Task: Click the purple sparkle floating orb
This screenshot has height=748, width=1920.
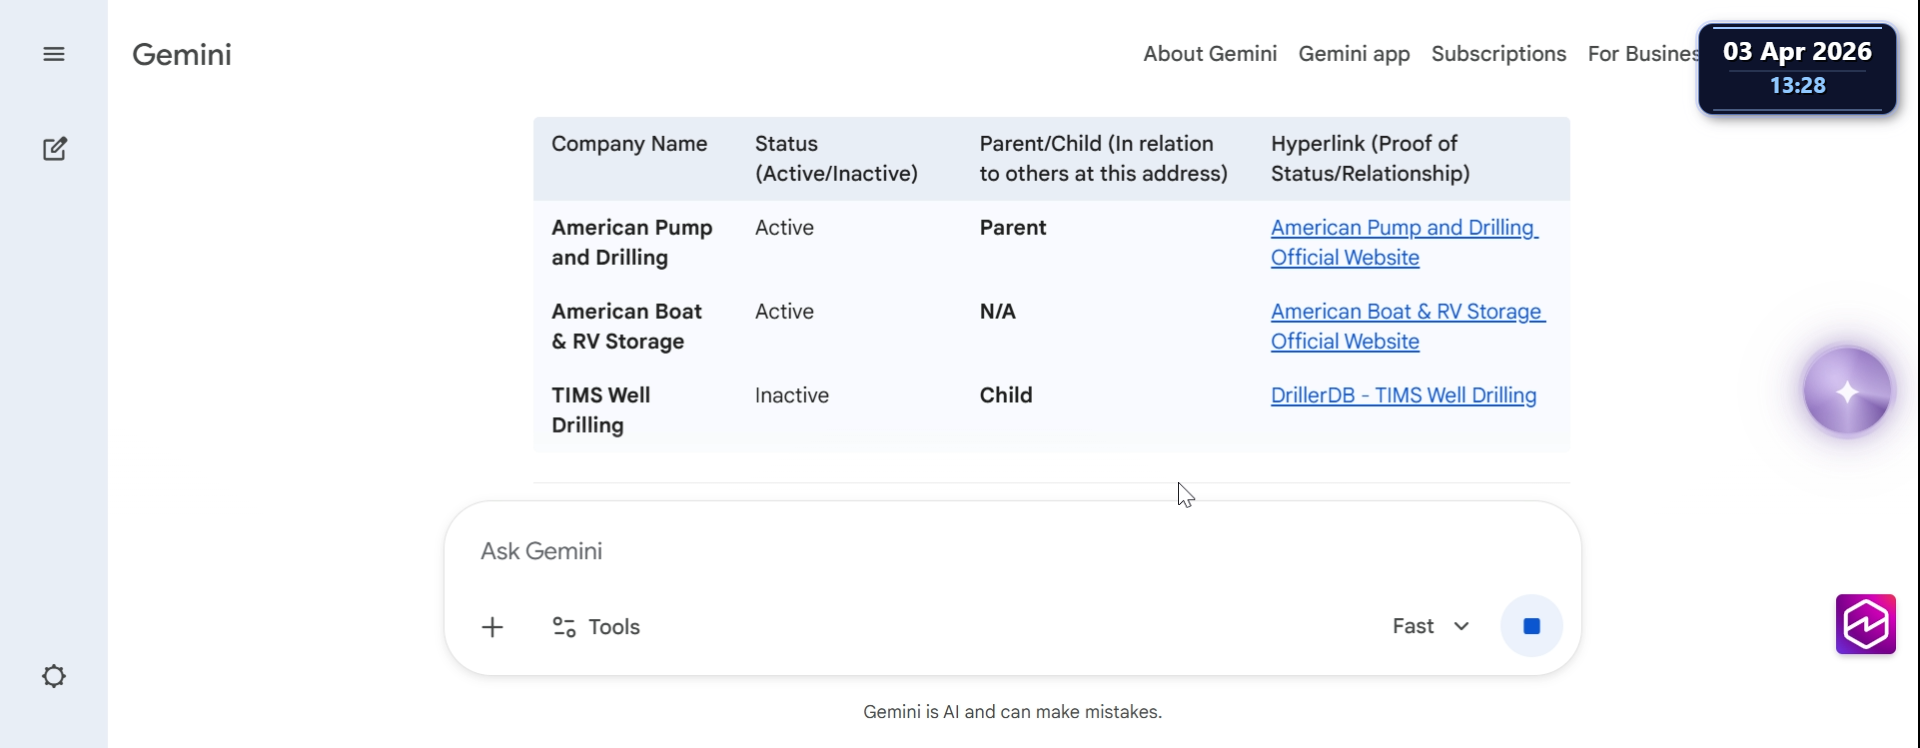Action: coord(1846,391)
